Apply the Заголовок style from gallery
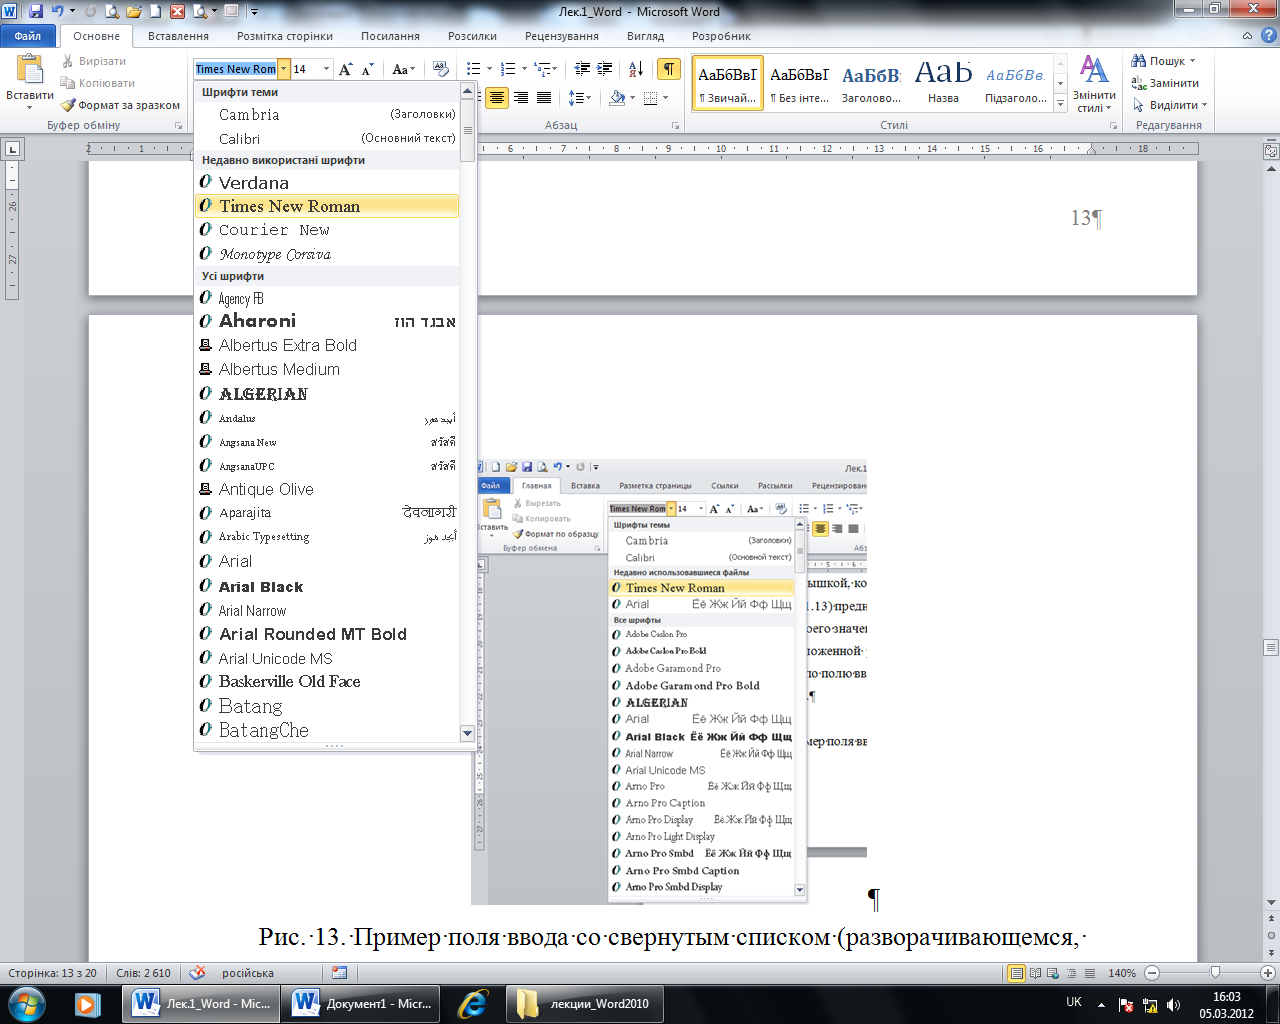Viewport: 1280px width, 1024px height. coord(871,83)
